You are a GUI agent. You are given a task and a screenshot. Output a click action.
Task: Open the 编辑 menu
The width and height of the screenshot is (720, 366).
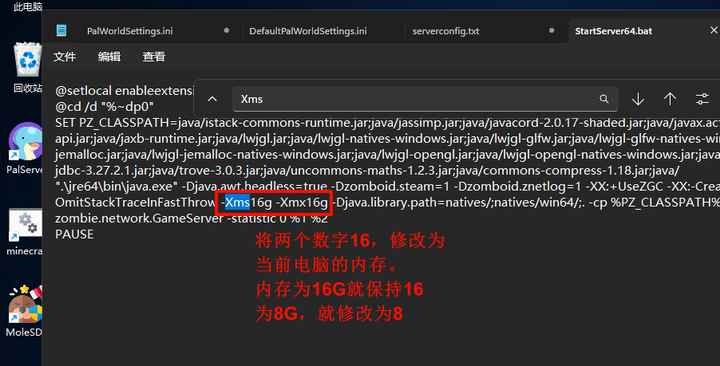[109, 56]
